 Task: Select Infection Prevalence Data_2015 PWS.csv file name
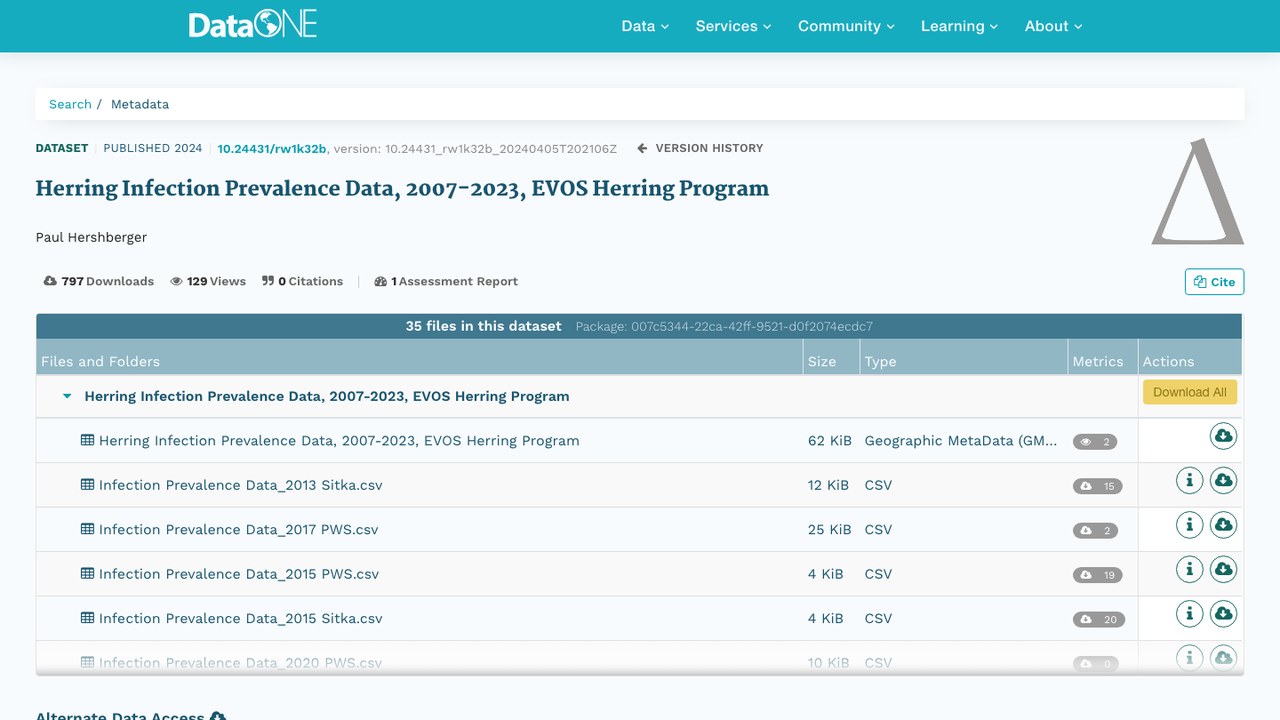click(238, 574)
